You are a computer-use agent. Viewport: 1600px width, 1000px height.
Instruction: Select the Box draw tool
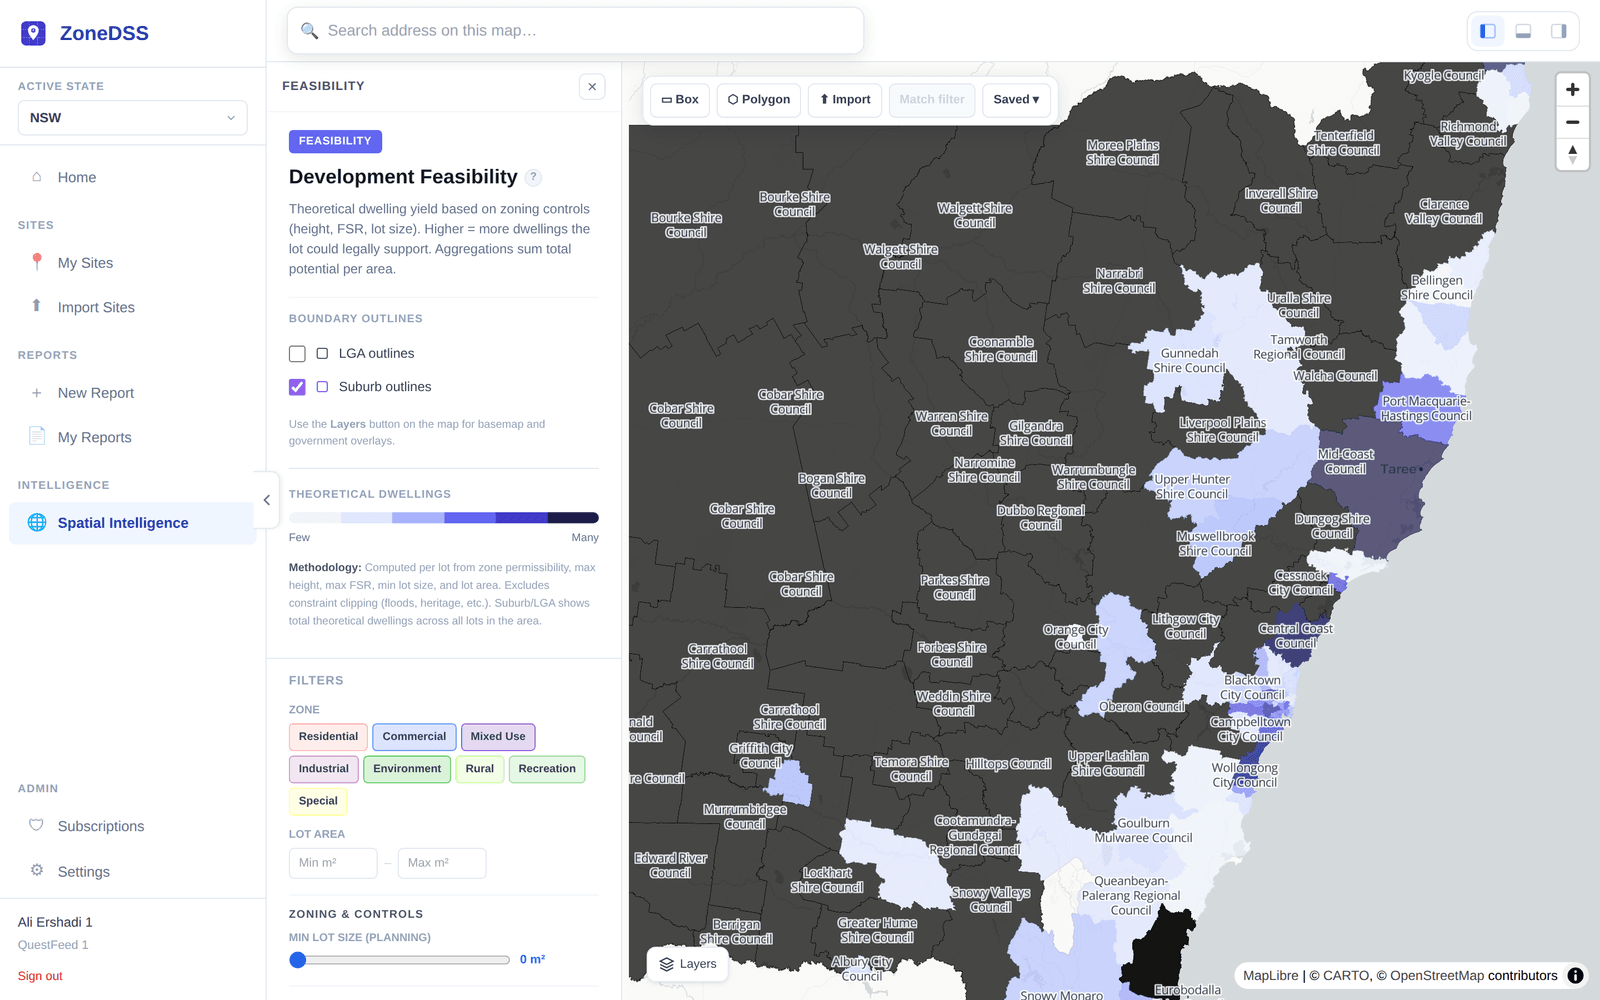click(680, 100)
